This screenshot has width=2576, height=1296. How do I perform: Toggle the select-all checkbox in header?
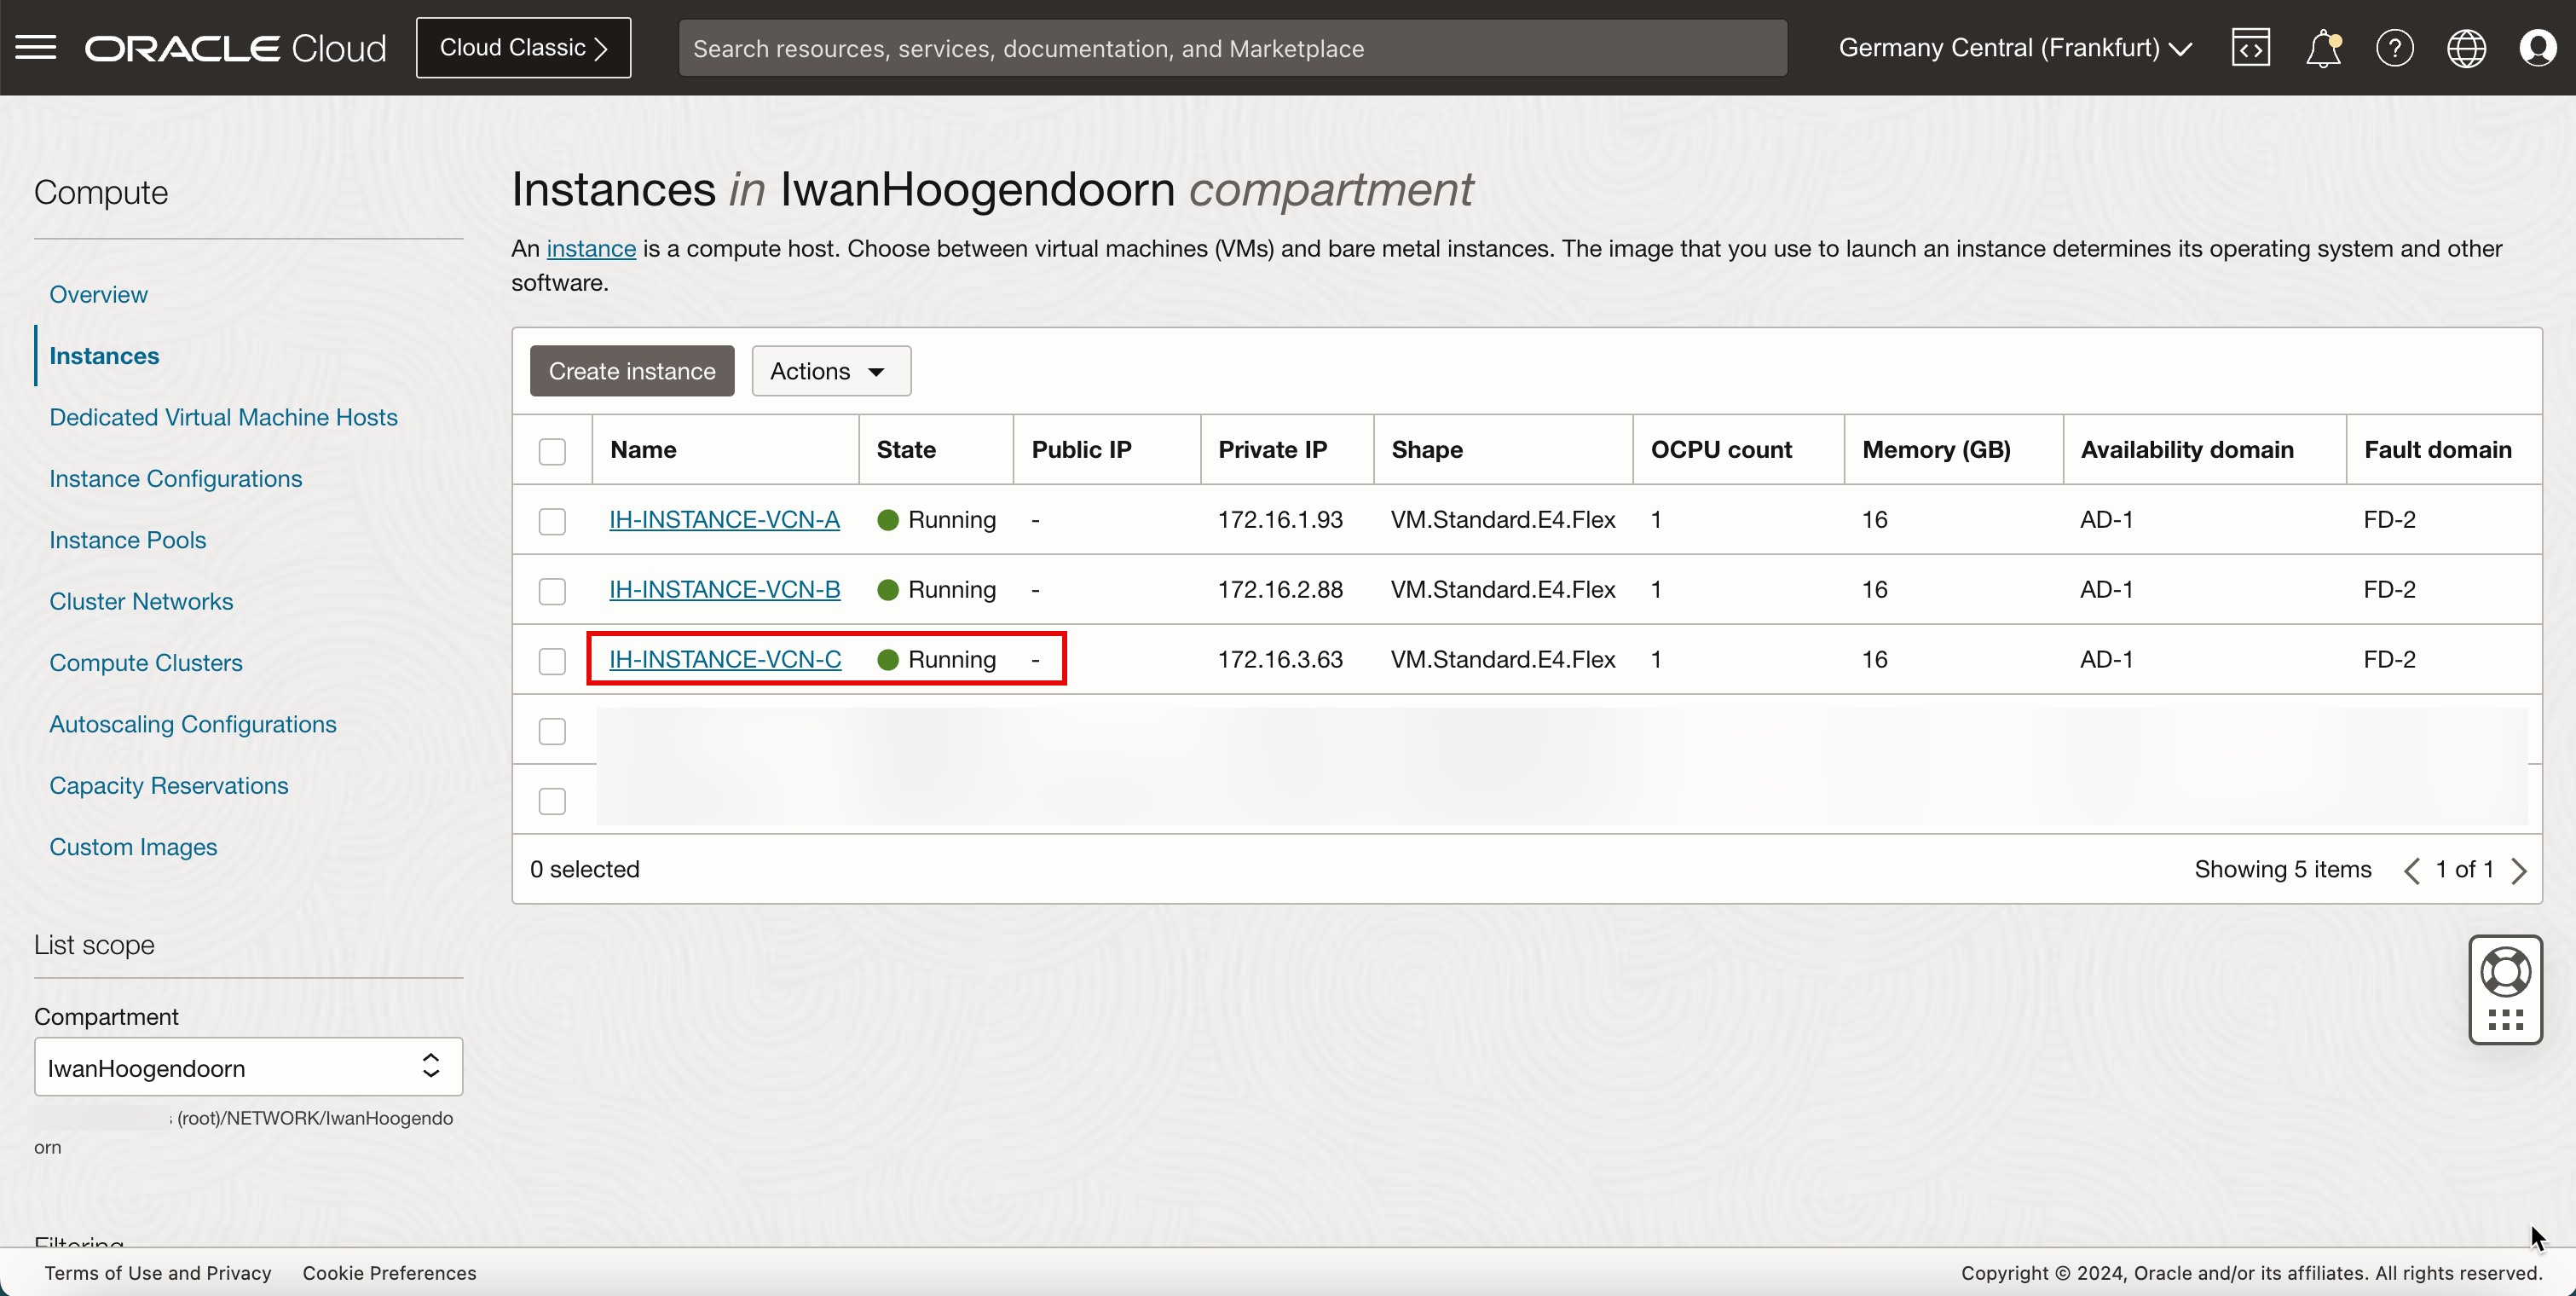point(552,451)
